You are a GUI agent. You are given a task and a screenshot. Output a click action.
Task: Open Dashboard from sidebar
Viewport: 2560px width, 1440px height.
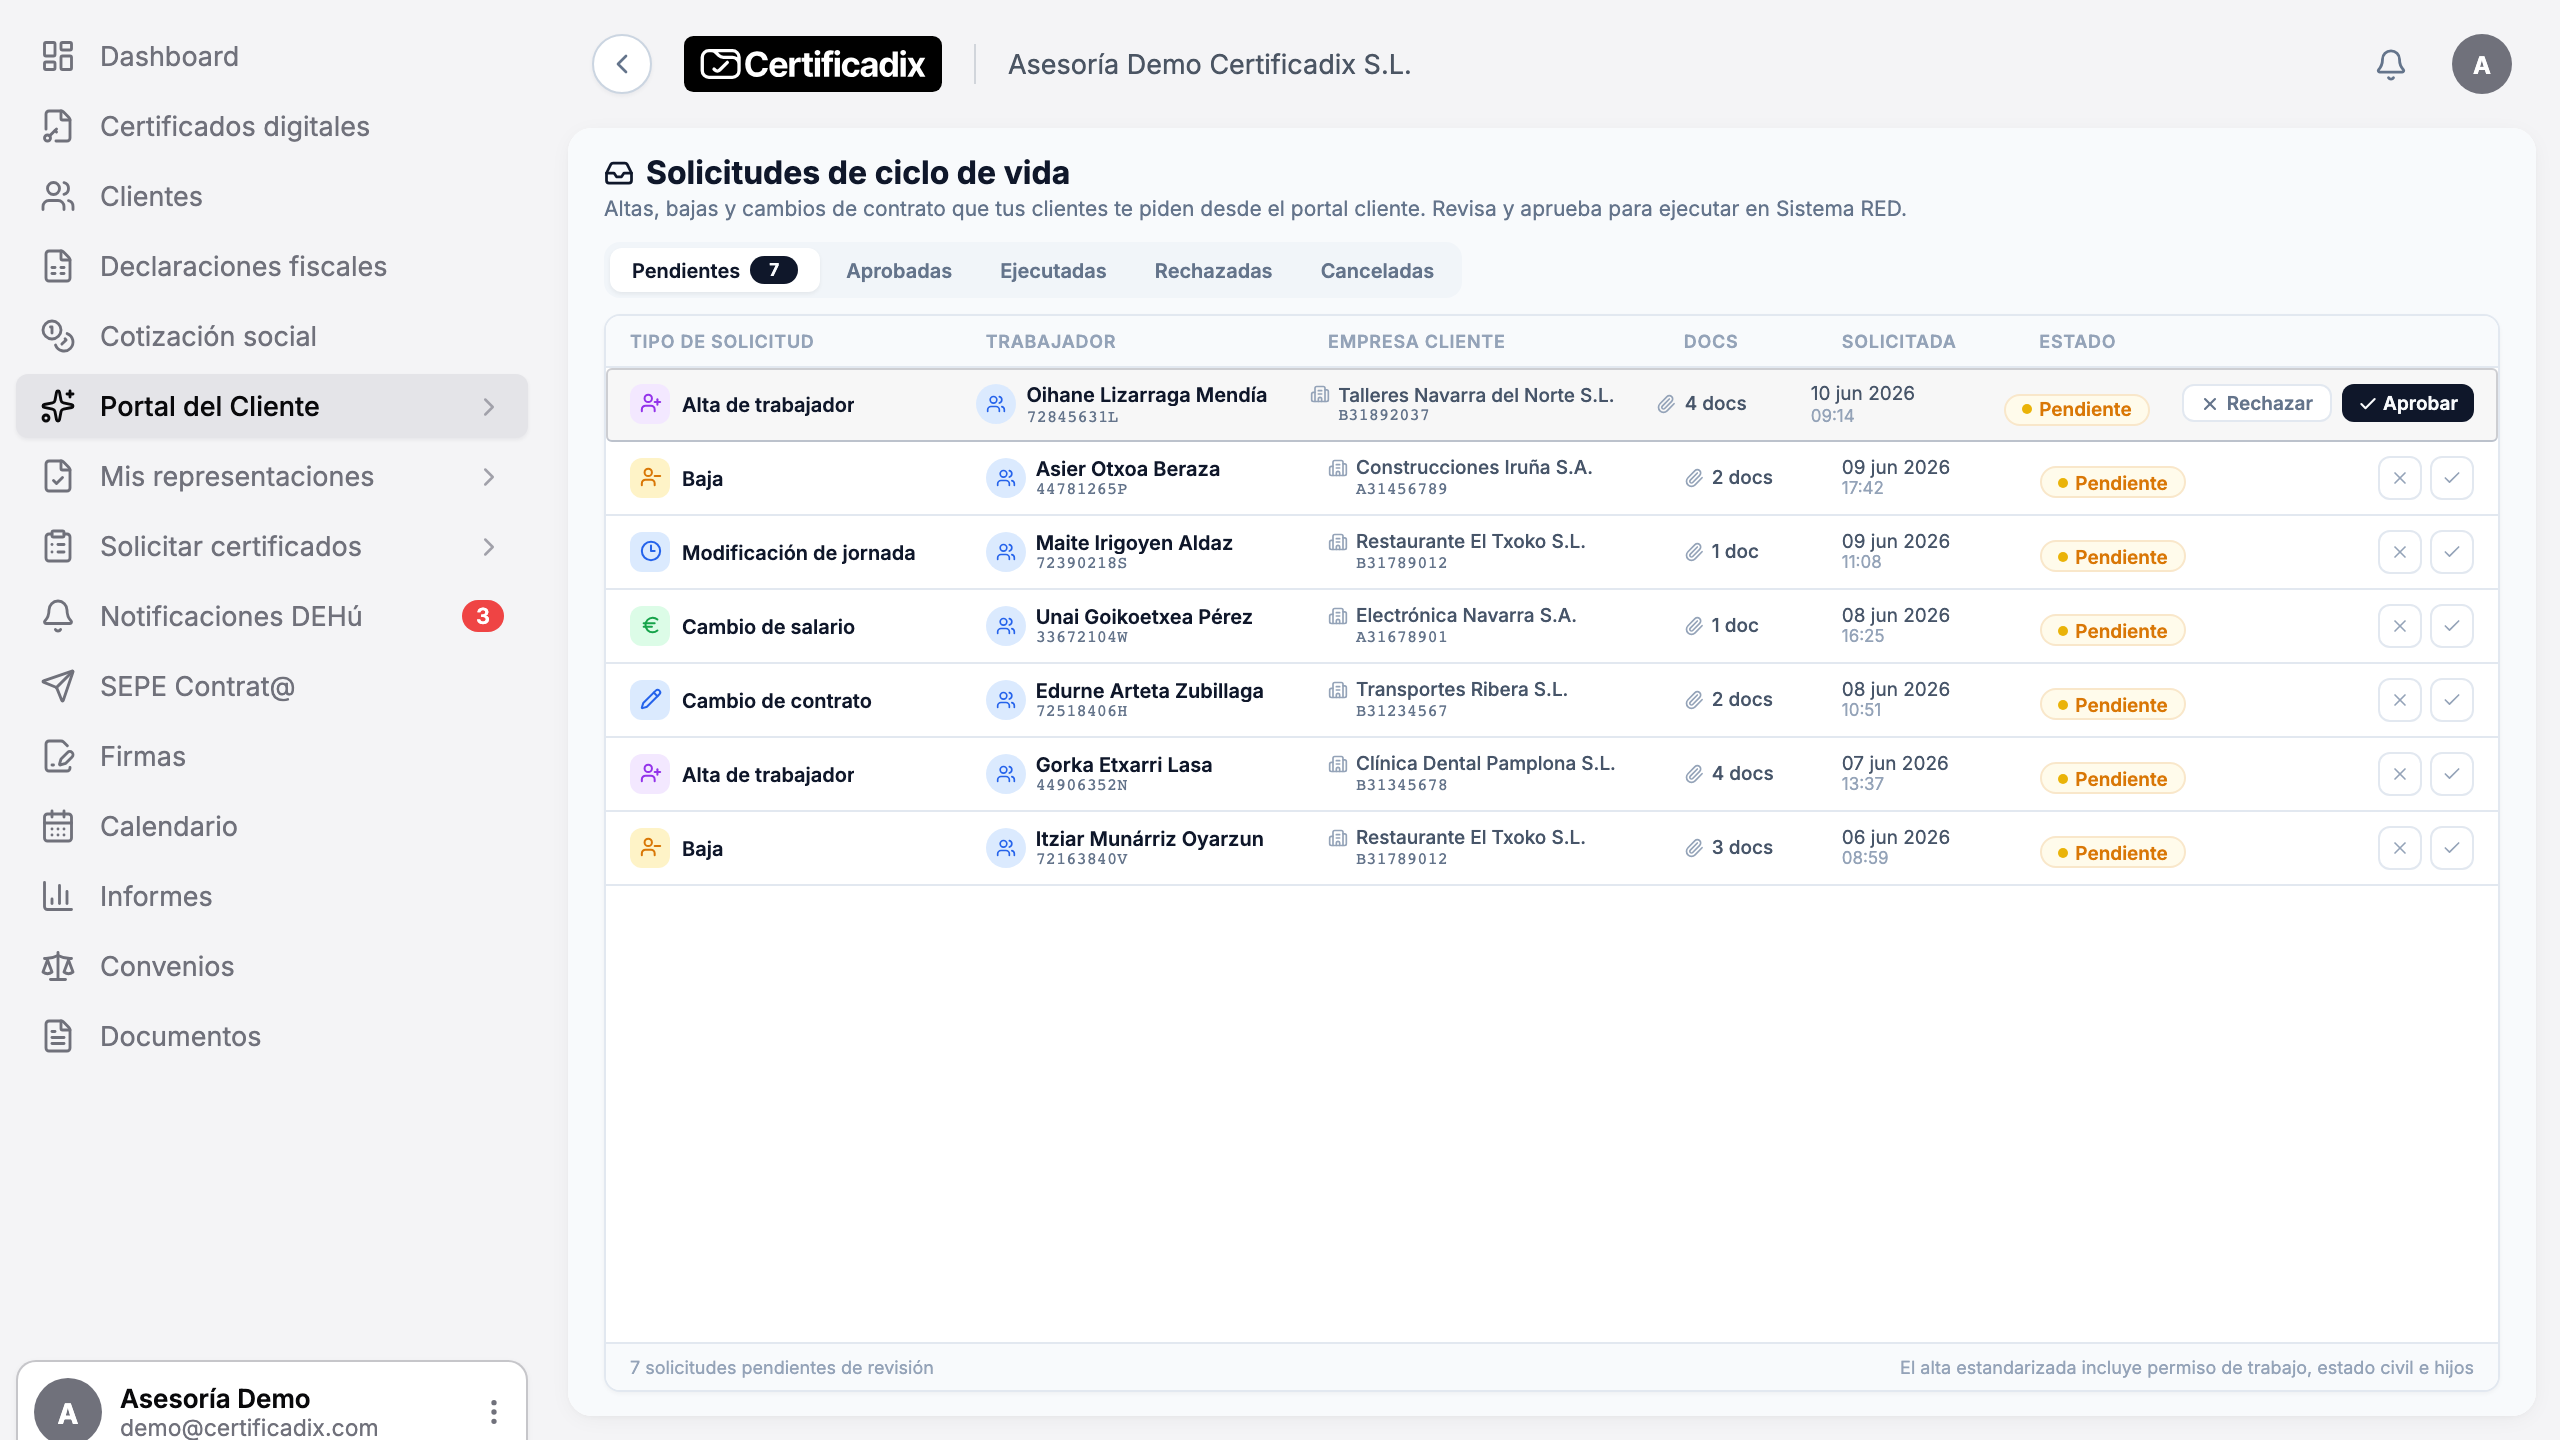272,56
